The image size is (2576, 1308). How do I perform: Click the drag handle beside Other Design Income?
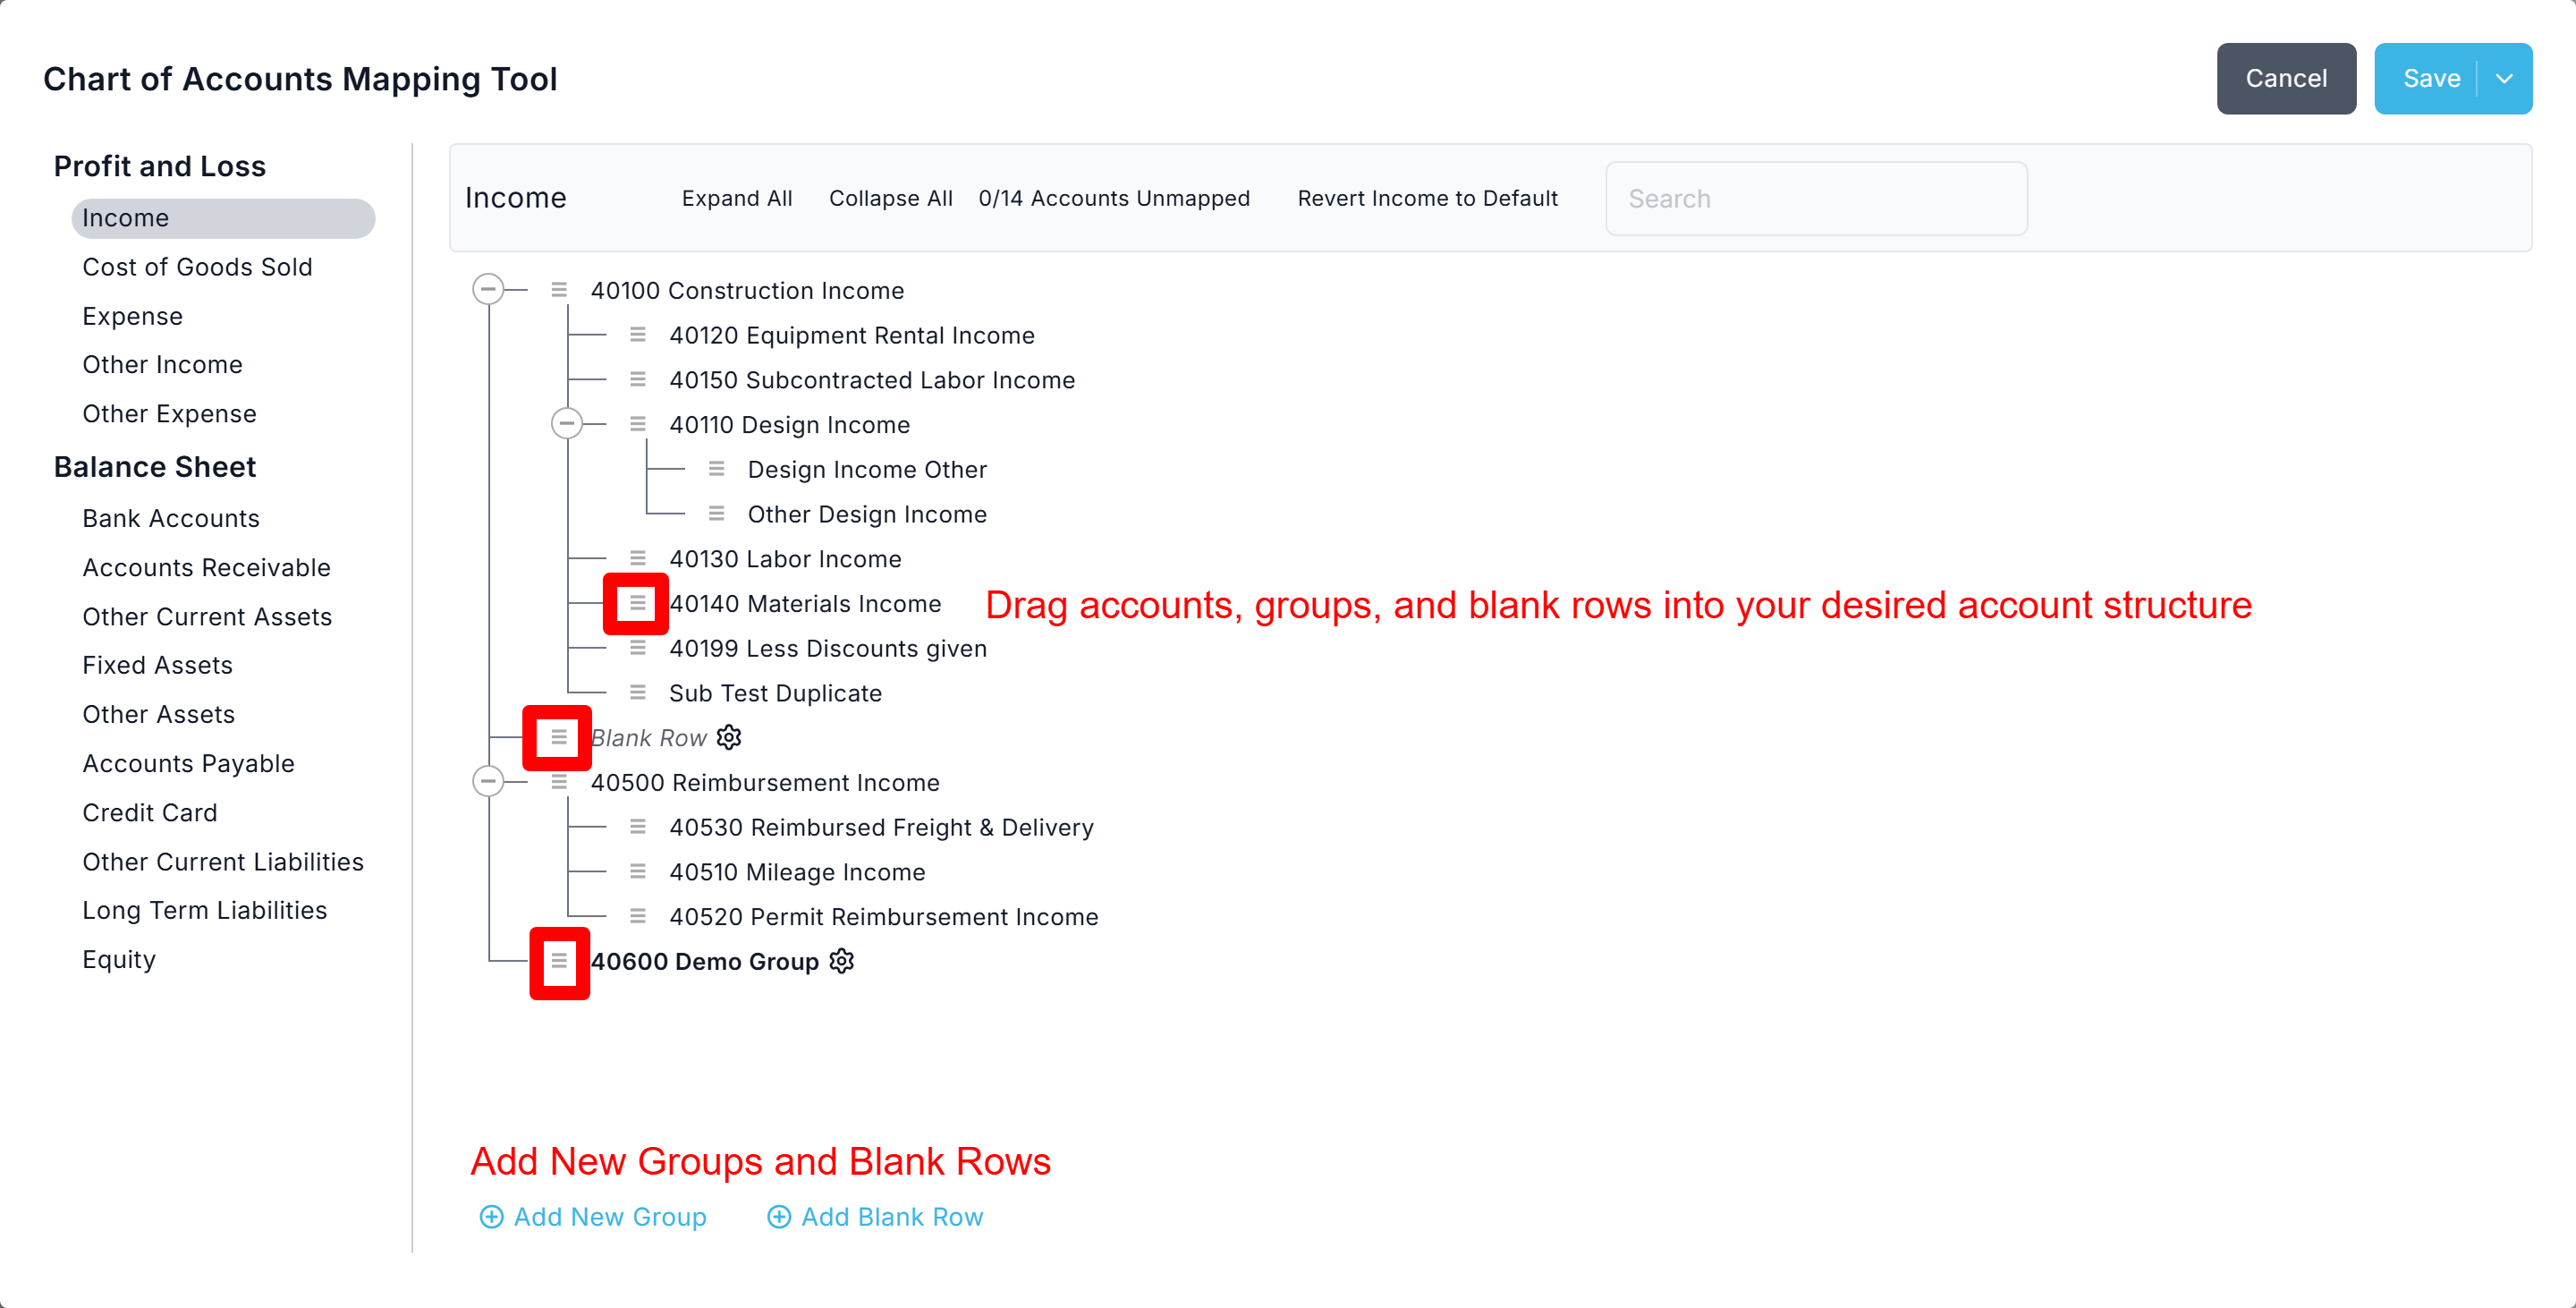coord(716,514)
